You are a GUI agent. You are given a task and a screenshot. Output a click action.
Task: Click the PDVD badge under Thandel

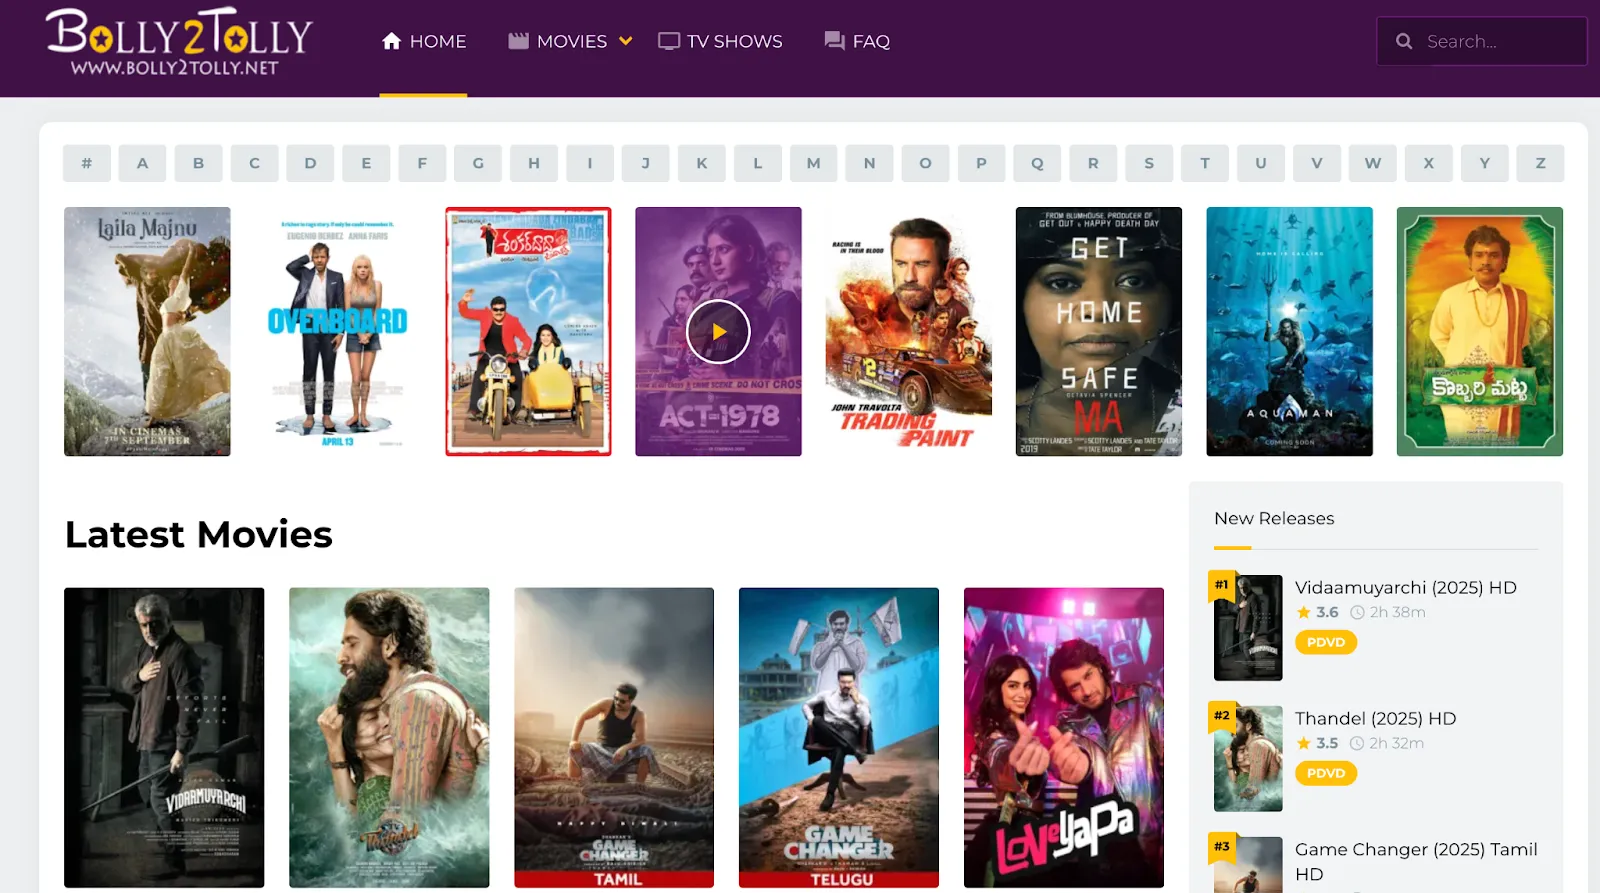coord(1326,773)
